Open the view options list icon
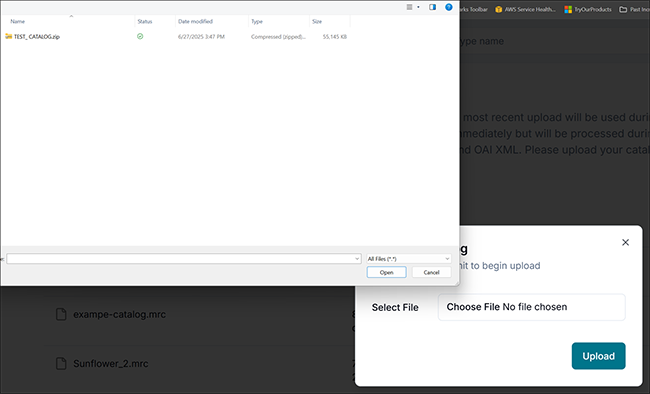 410,7
